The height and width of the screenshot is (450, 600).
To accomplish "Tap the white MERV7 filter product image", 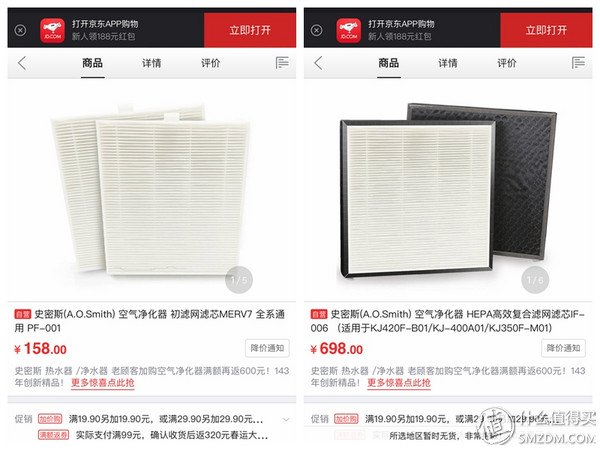I will point(151,189).
